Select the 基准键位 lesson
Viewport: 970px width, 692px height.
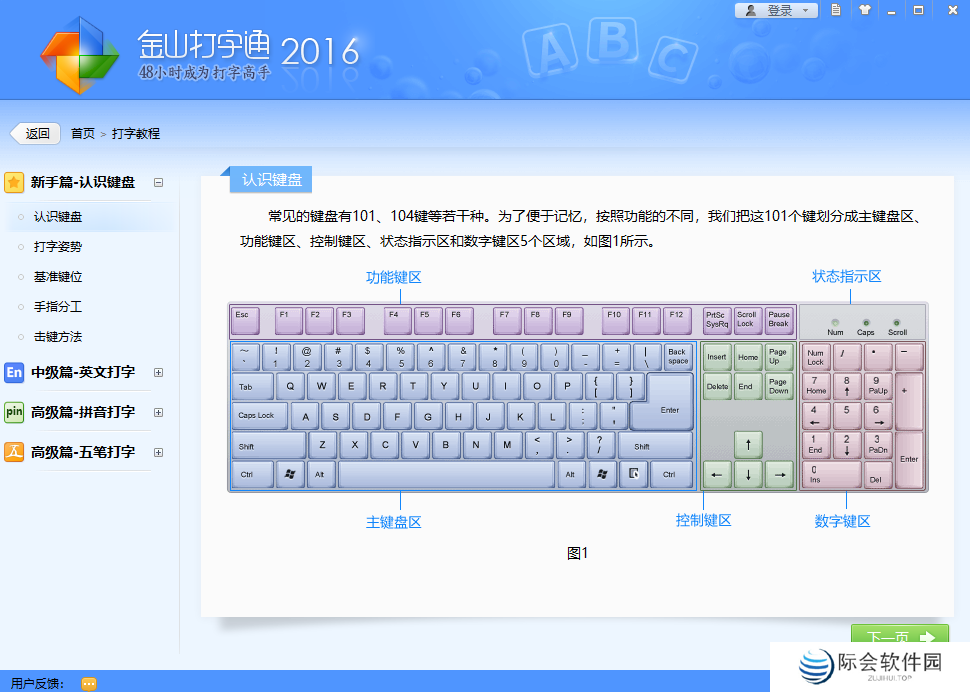coord(58,276)
